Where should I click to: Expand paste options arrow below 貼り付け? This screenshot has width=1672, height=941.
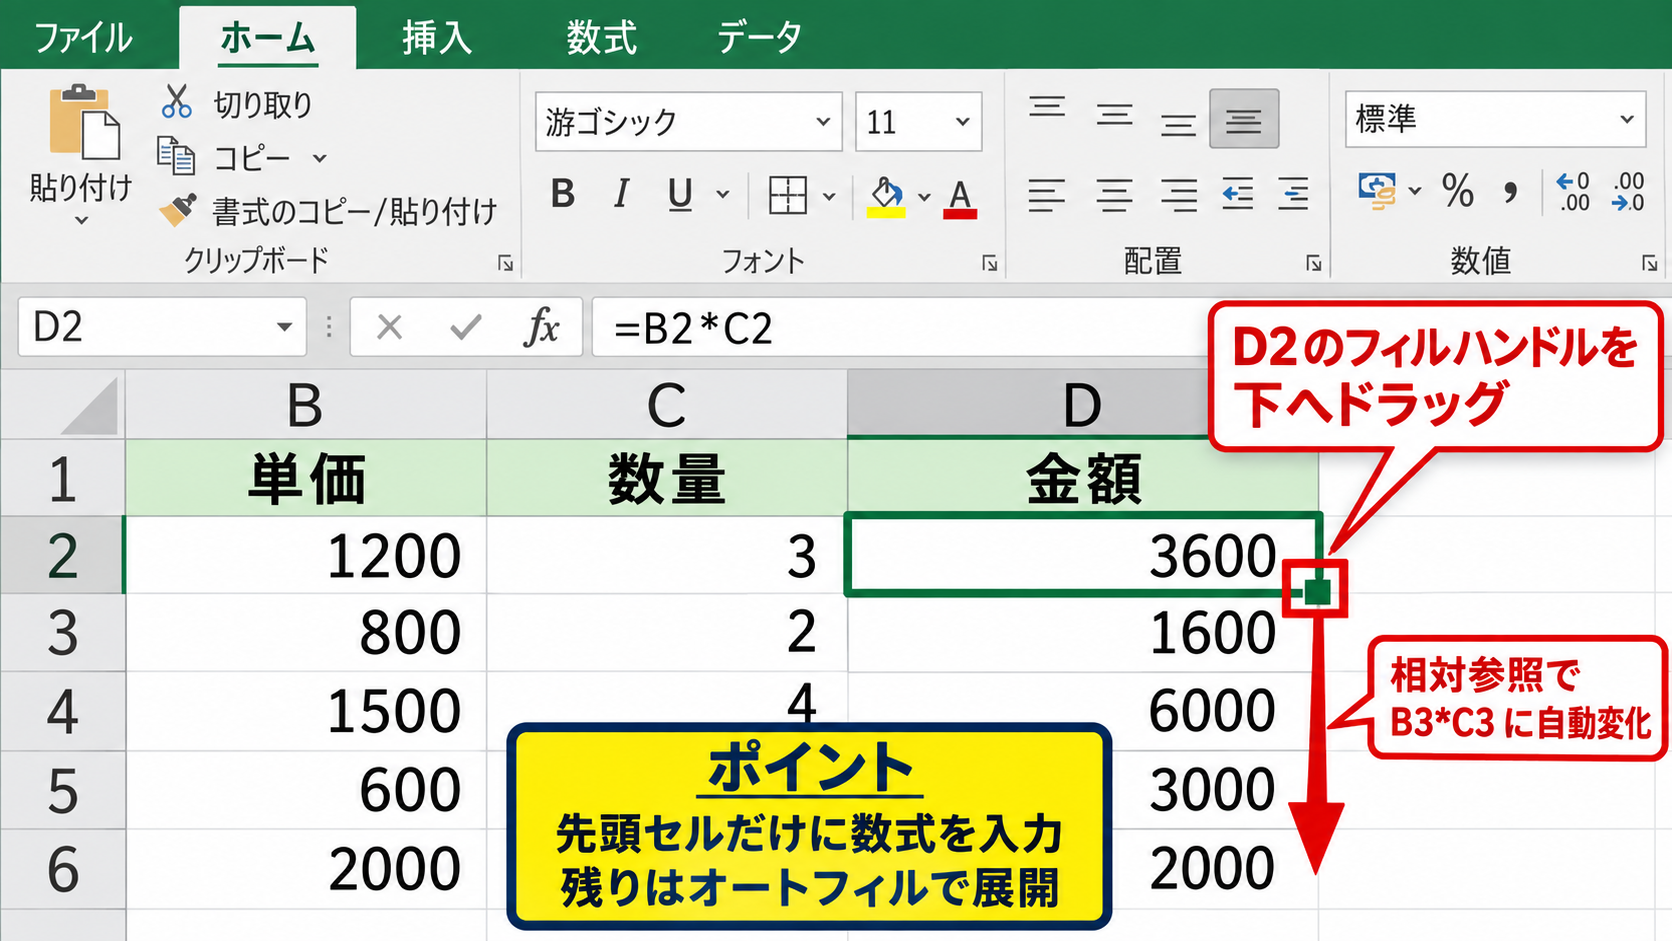(x=81, y=220)
